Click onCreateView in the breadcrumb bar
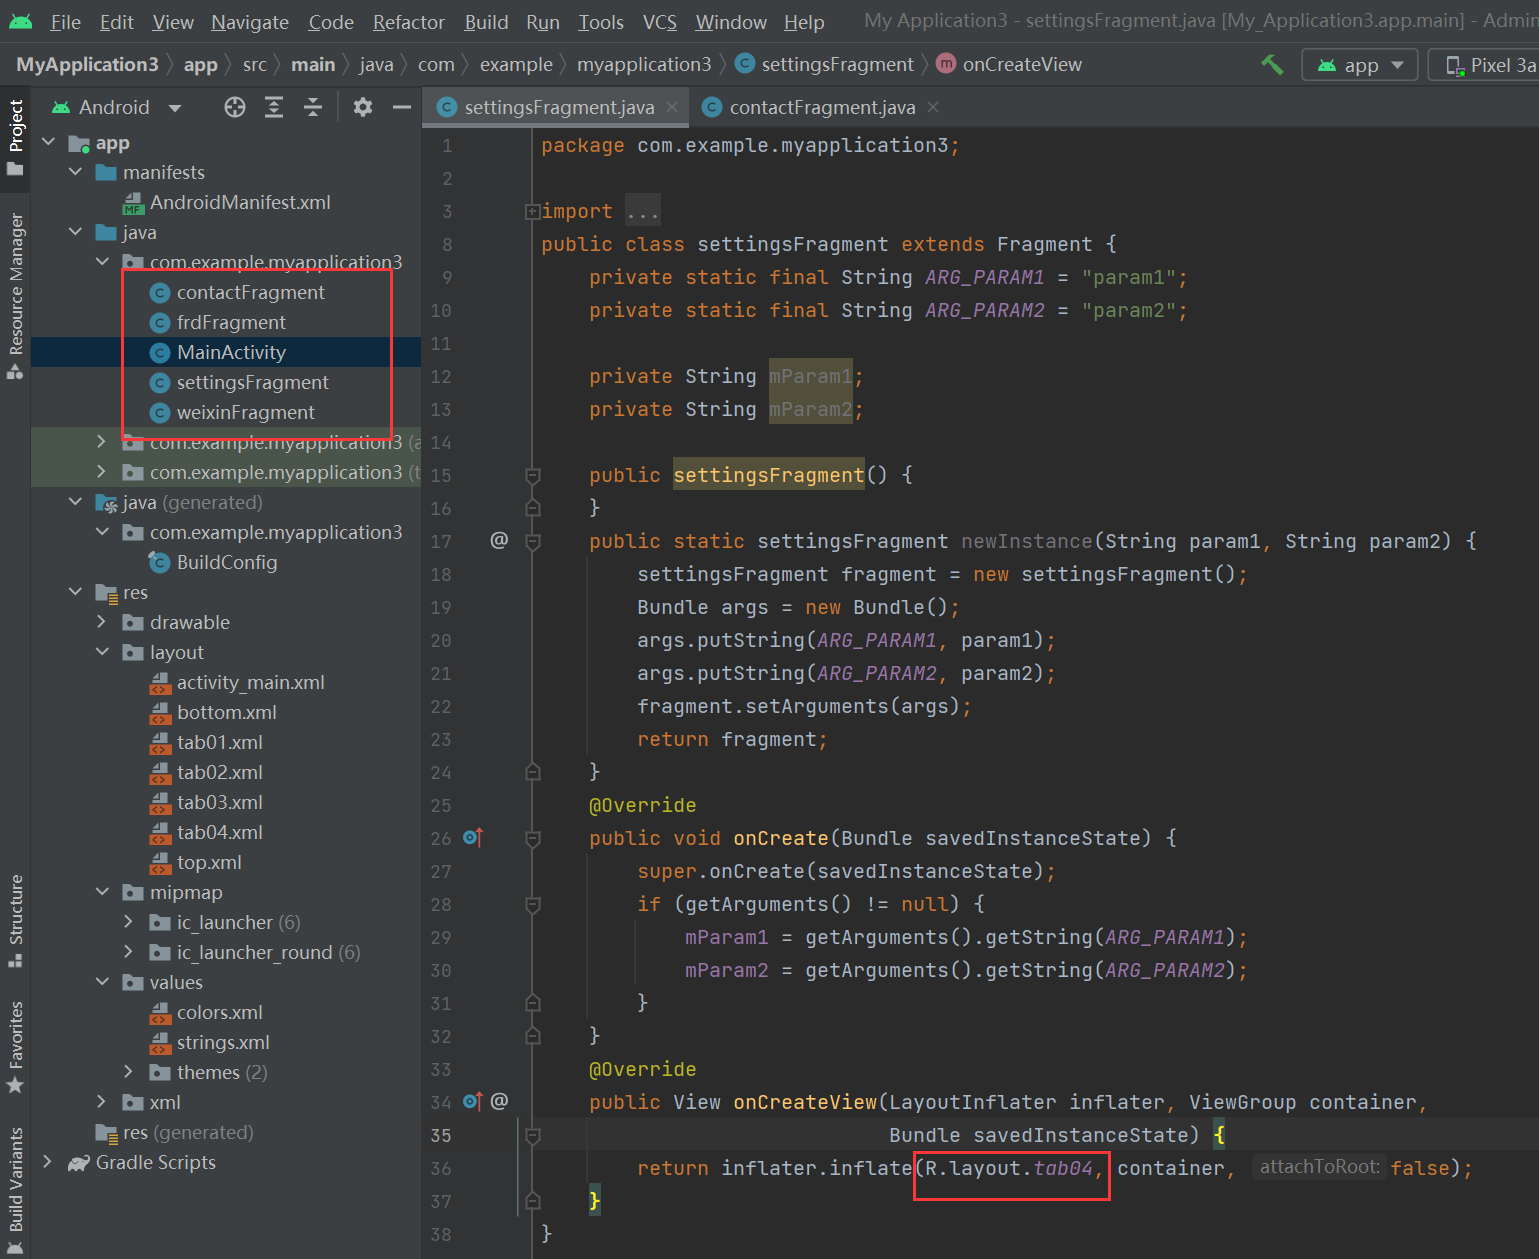1539x1259 pixels. tap(1021, 65)
